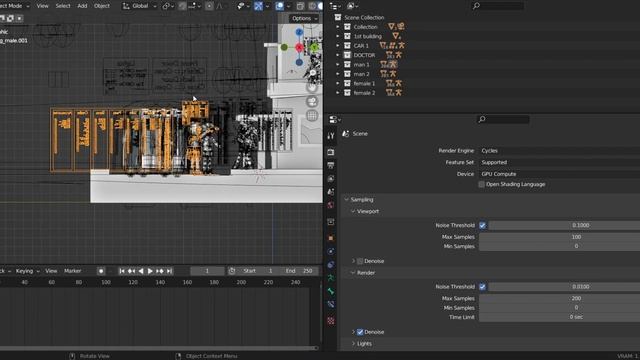
Task: Toggle Render Noise Threshold checkbox
Action: coord(482,287)
